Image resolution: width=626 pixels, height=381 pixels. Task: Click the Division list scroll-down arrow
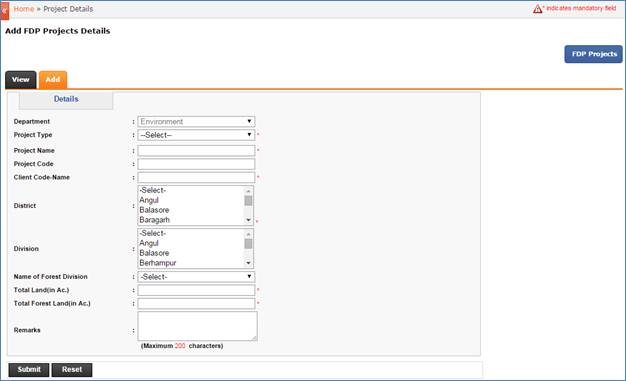coord(248,263)
